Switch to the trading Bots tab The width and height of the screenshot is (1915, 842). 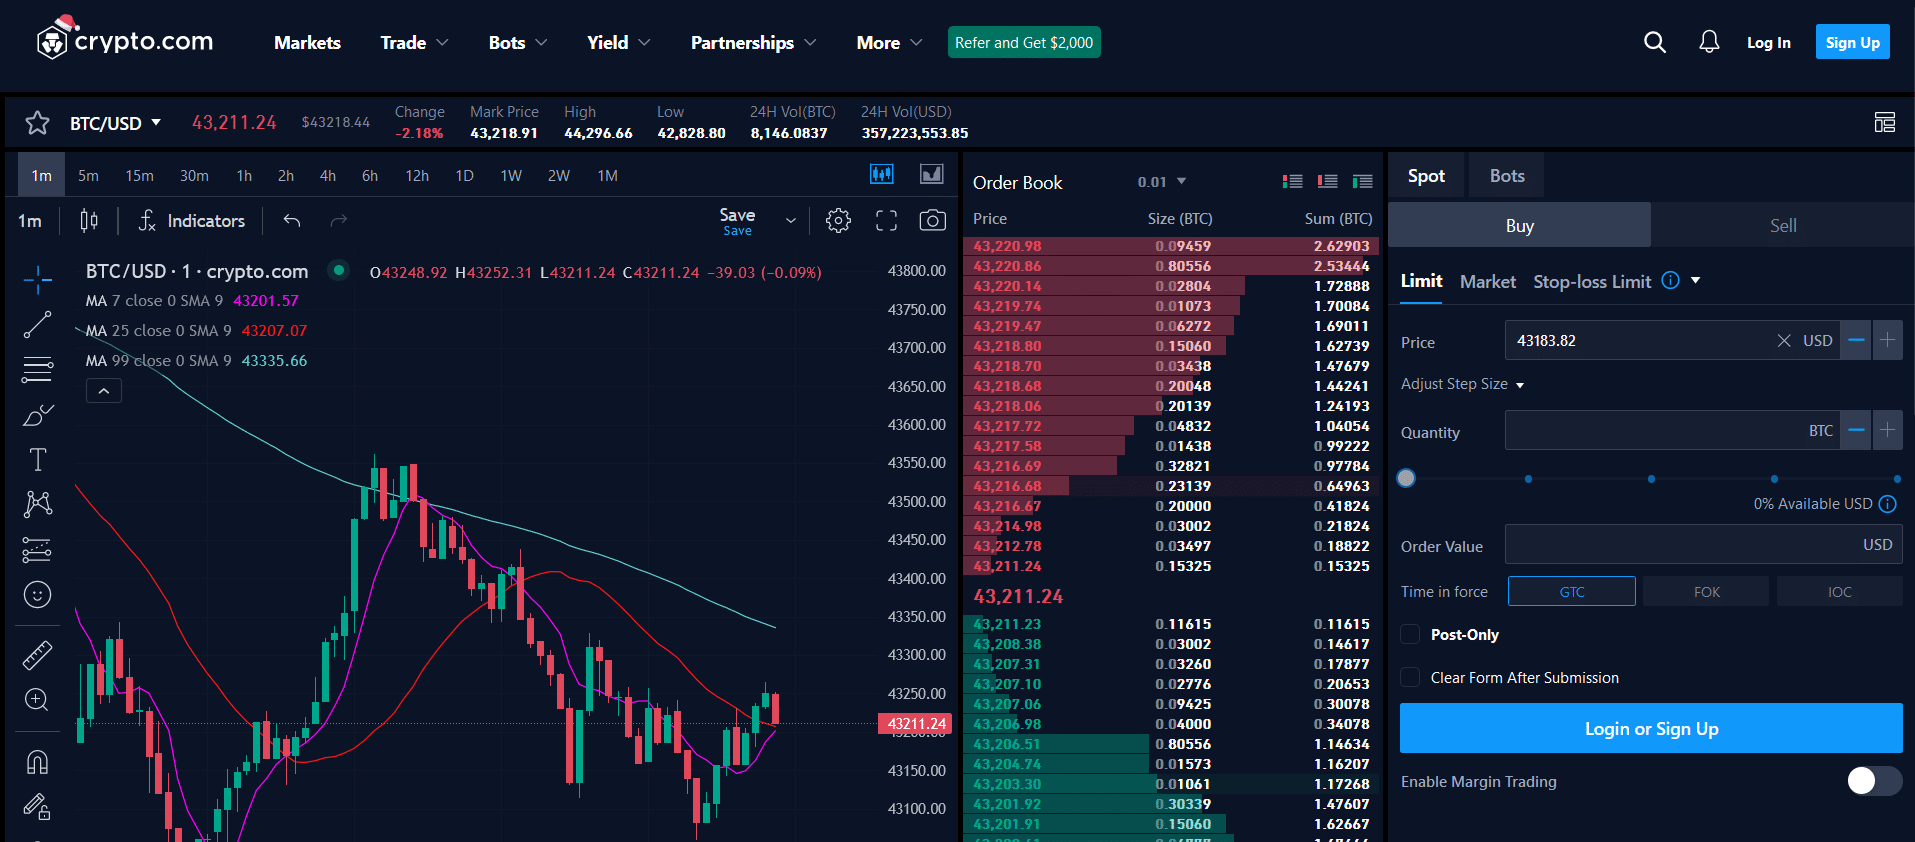pyautogui.click(x=1507, y=176)
